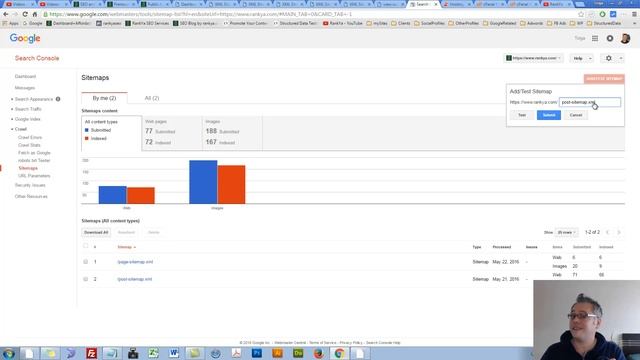Click the blue Submitted legend swatch
Image resolution: width=640 pixels, height=360 pixels.
[x=87, y=130]
